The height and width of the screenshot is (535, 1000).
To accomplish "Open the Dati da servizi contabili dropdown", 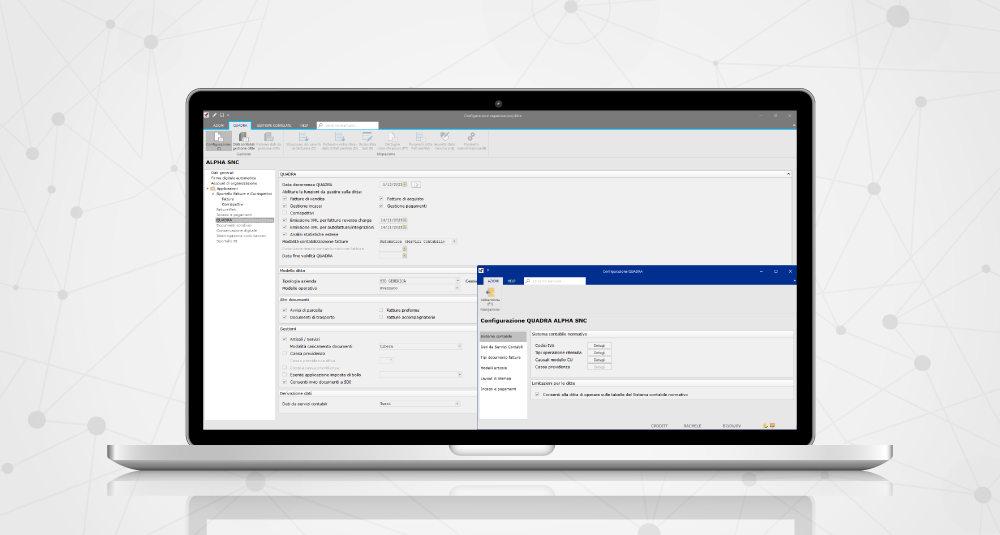I will click(x=456, y=403).
